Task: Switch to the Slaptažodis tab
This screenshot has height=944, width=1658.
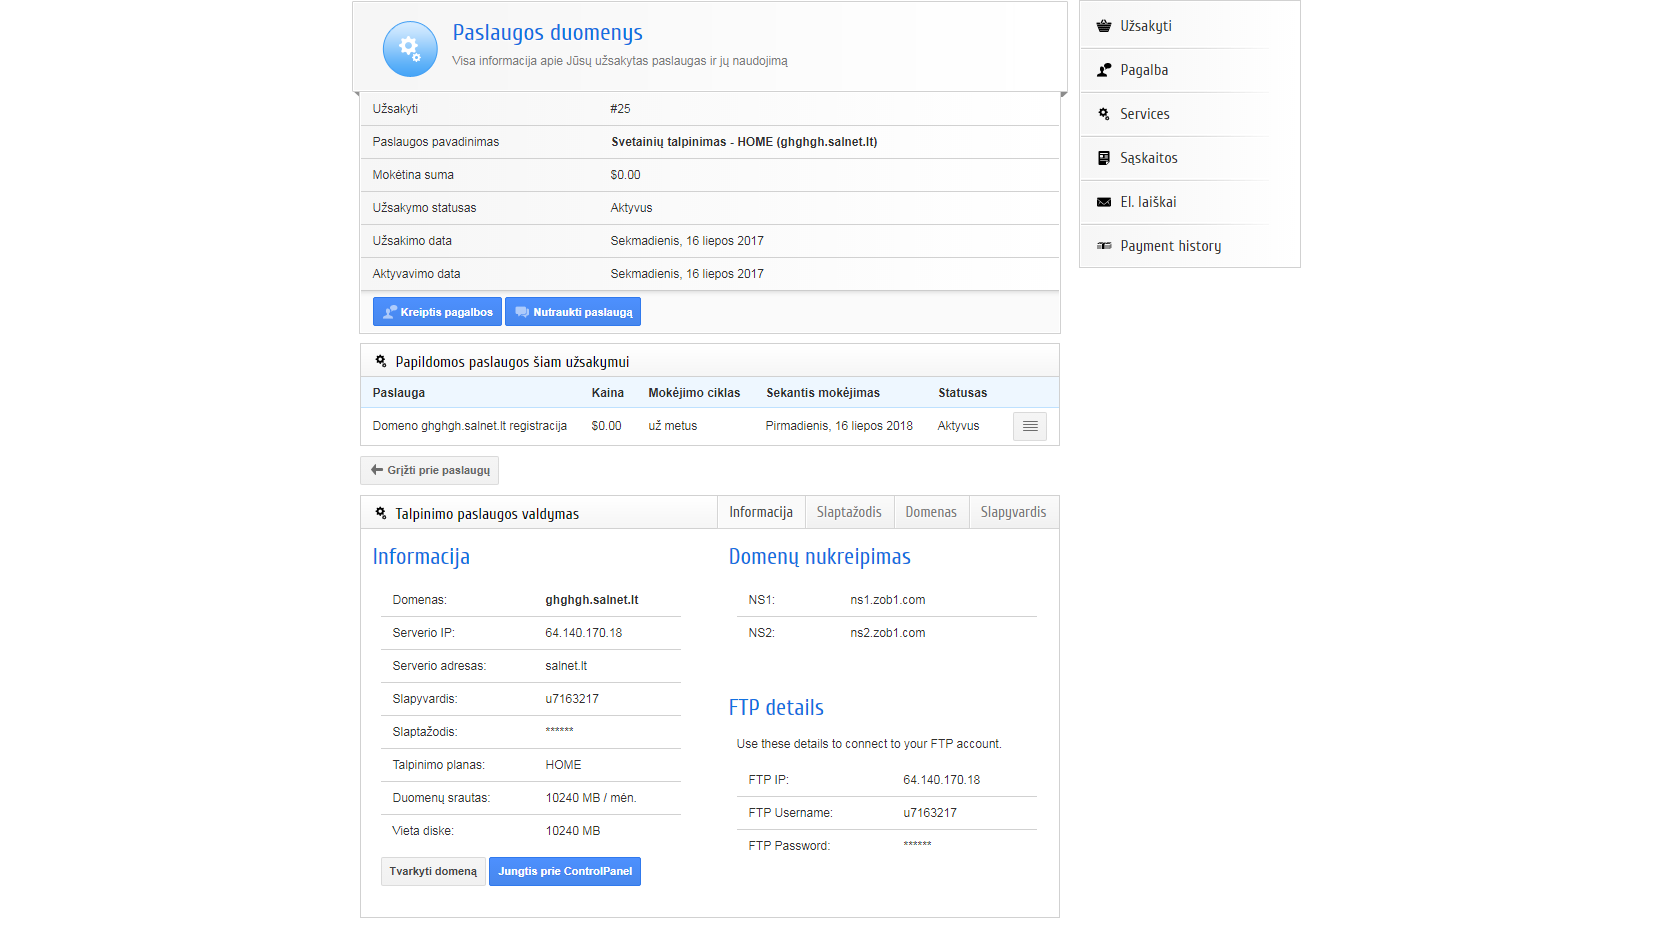Action: point(849,512)
